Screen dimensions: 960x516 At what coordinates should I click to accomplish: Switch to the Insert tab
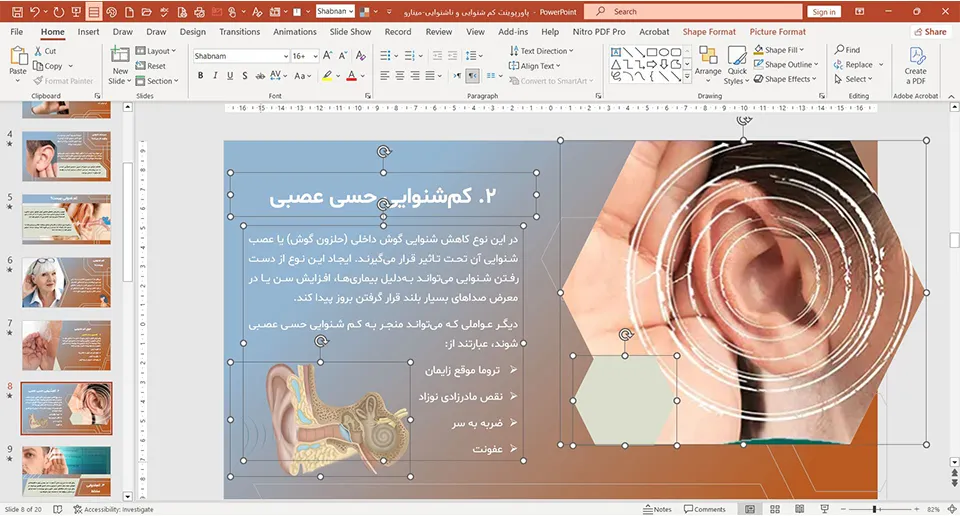(88, 32)
